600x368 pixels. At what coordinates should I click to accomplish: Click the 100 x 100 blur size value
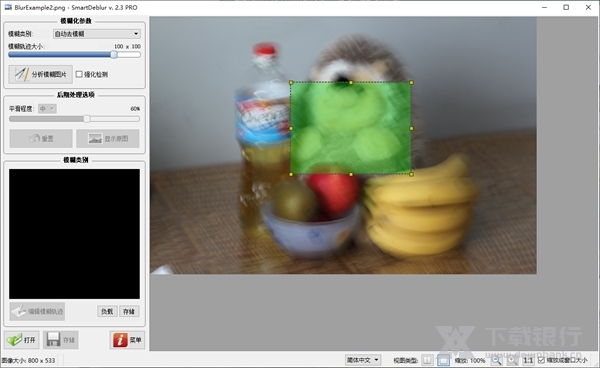coord(127,46)
